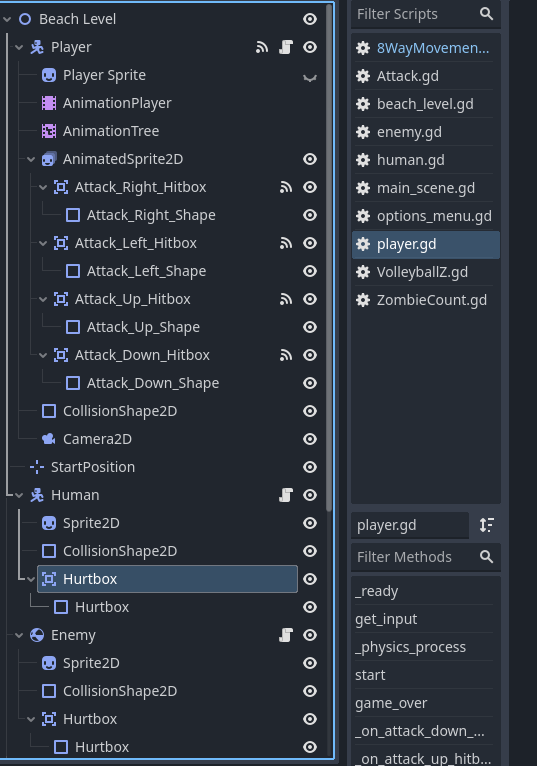Open the script attached to Player node
537x766 pixels.
286,47
